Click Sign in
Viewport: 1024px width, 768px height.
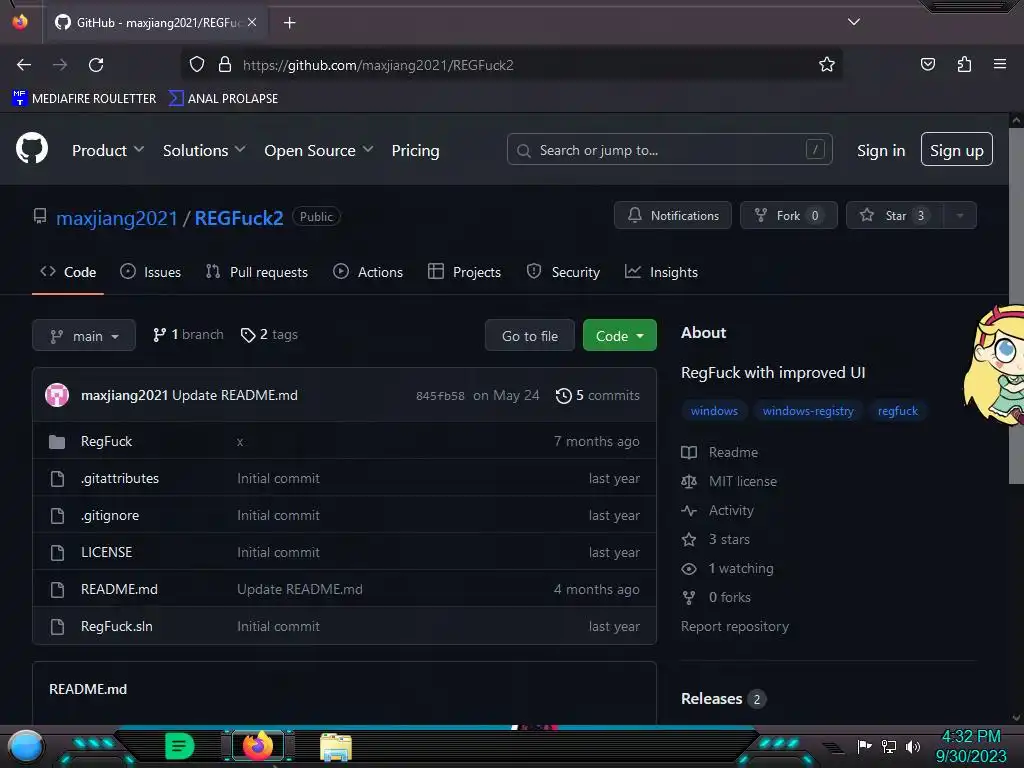(881, 150)
